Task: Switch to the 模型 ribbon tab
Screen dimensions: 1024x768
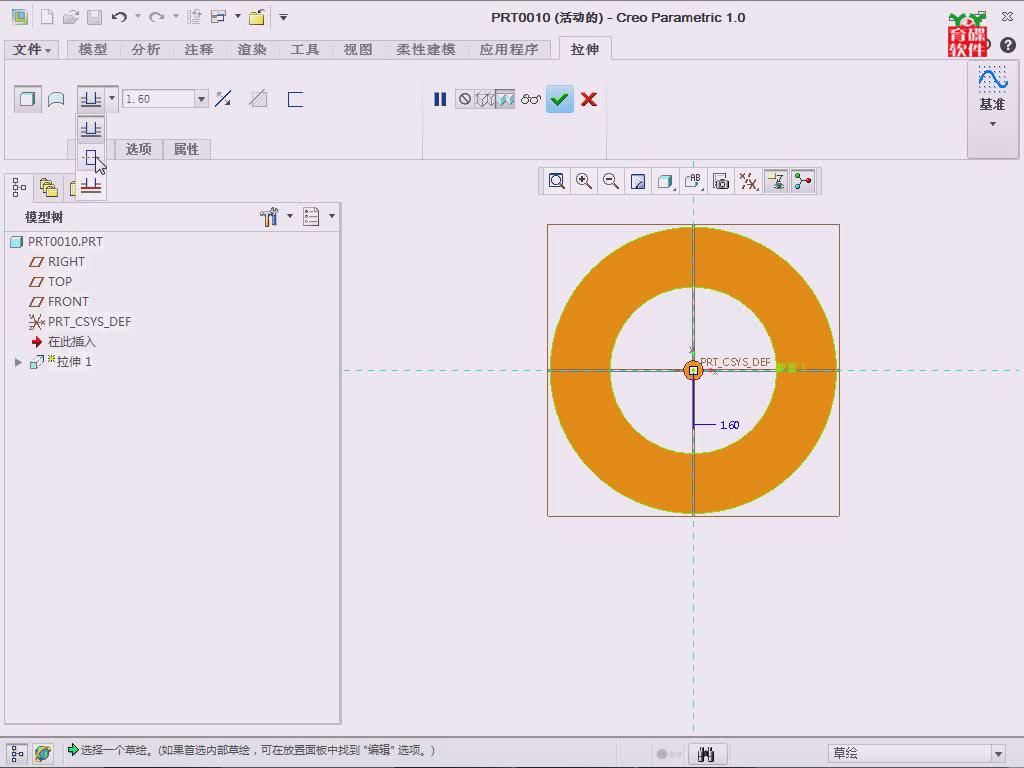Action: click(x=93, y=50)
